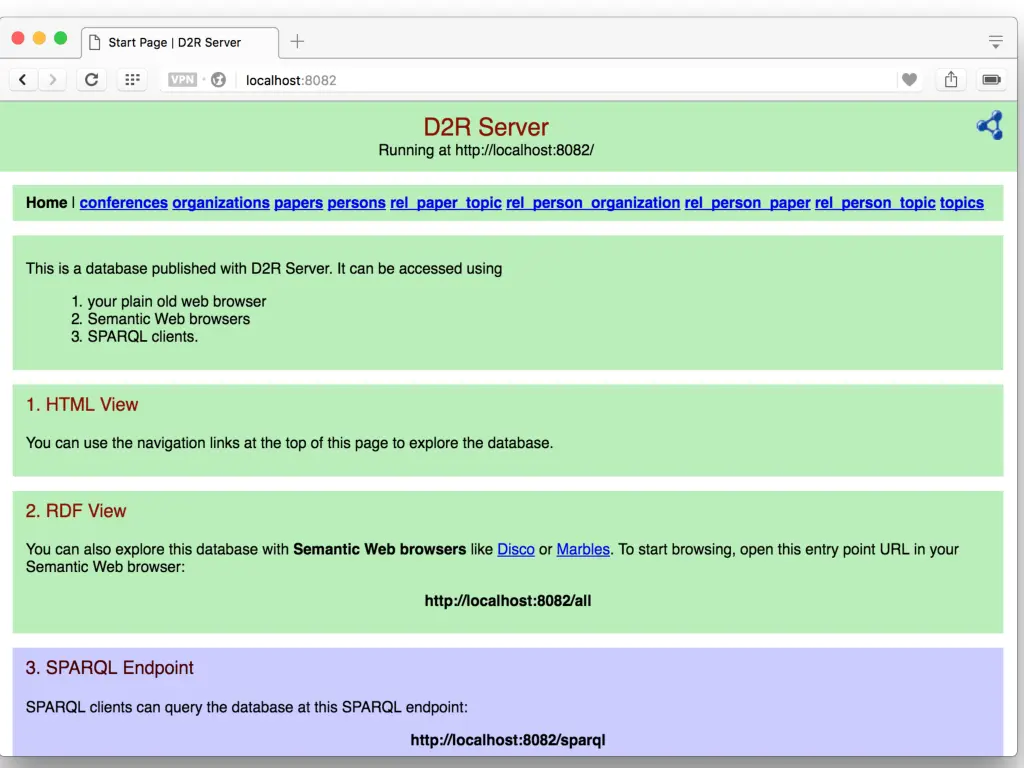Click the browser forward arrow button
Screen dimensions: 1024x768
[x=52, y=80]
